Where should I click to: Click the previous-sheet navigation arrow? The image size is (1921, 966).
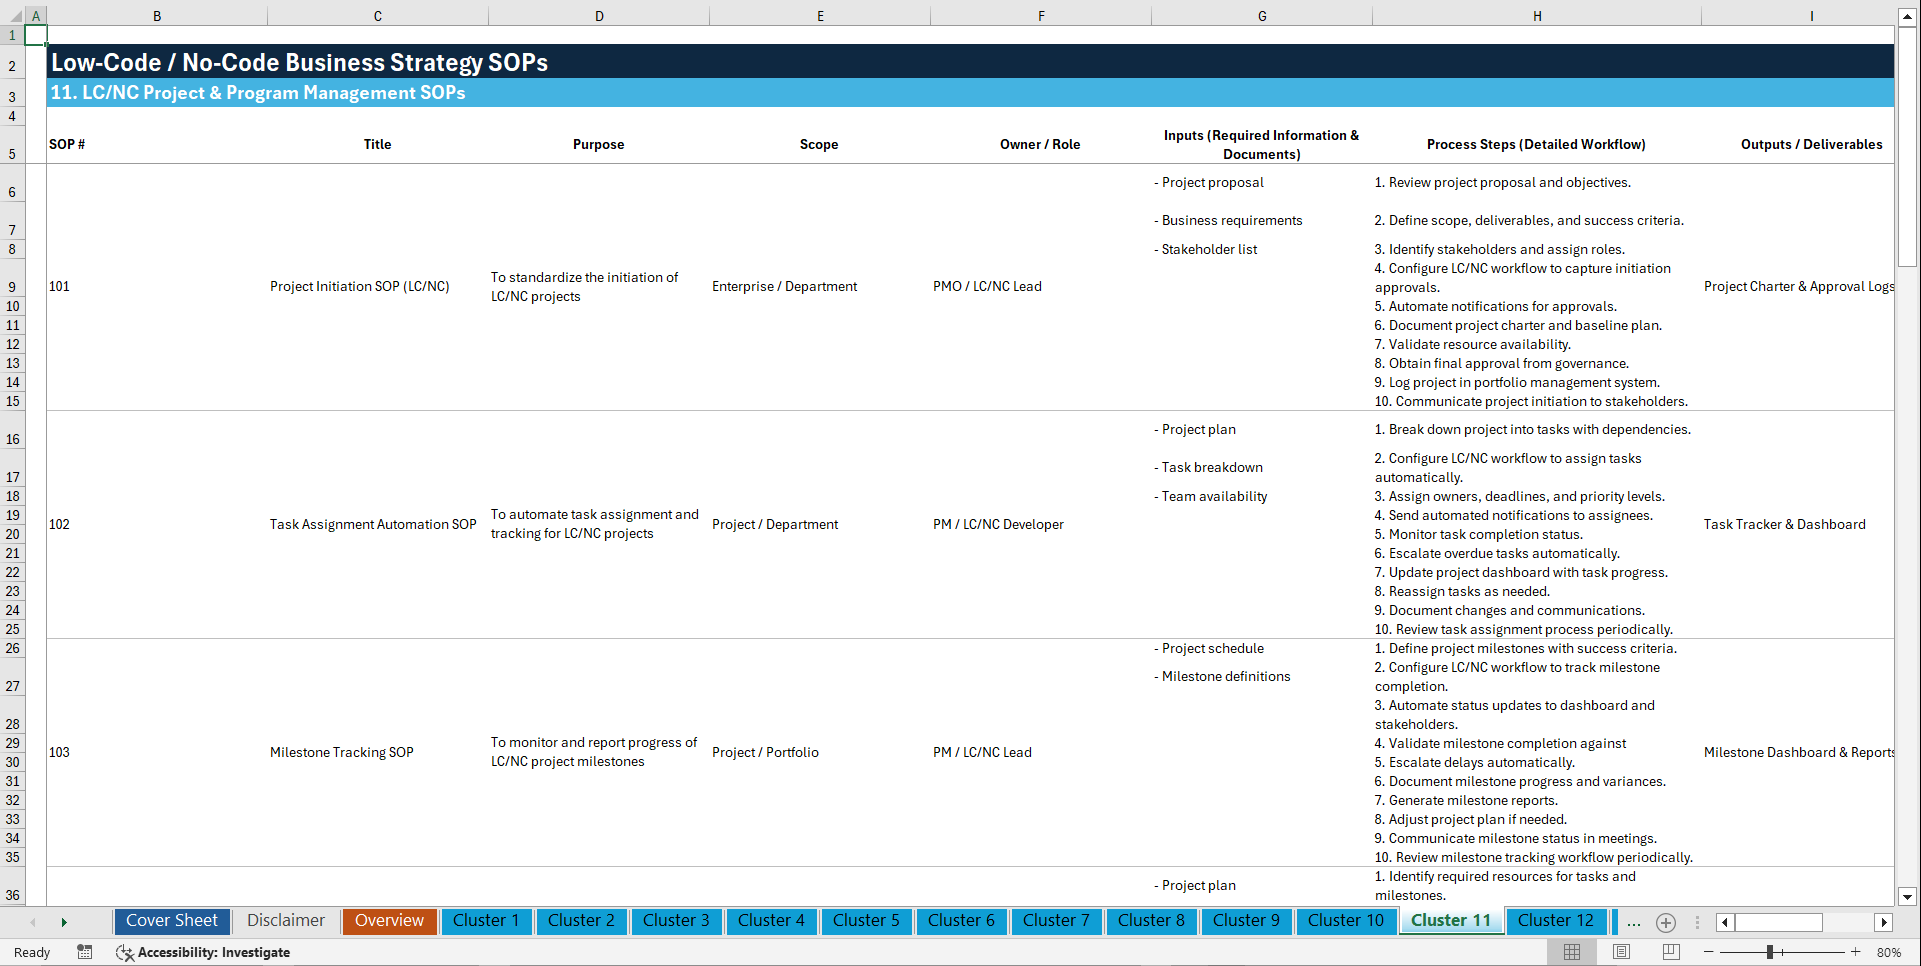[x=33, y=922]
